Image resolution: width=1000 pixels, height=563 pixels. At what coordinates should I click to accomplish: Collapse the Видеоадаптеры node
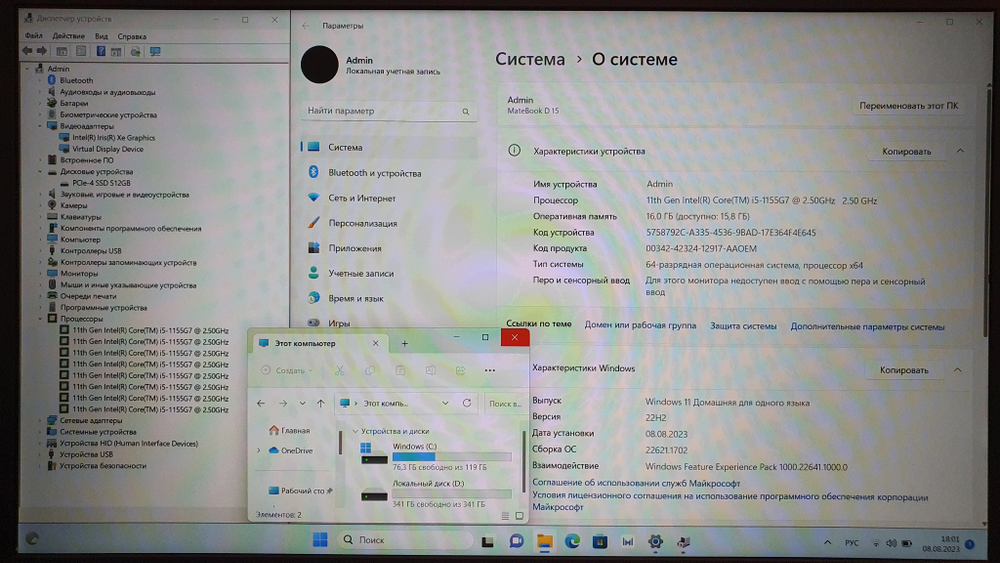coord(40,126)
